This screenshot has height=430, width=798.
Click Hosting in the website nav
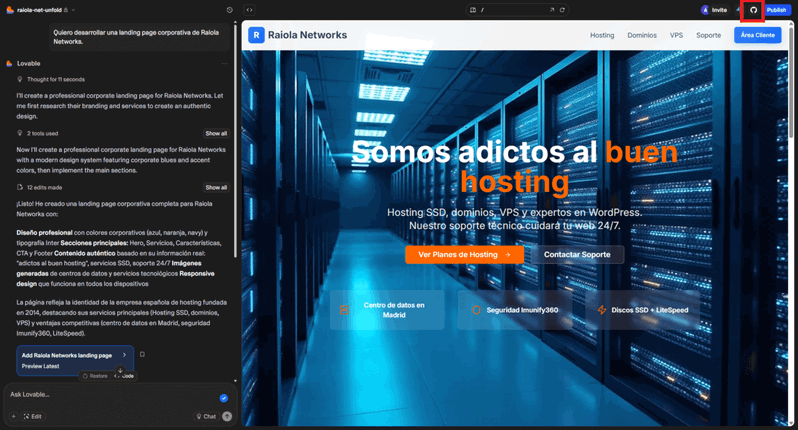pos(602,35)
